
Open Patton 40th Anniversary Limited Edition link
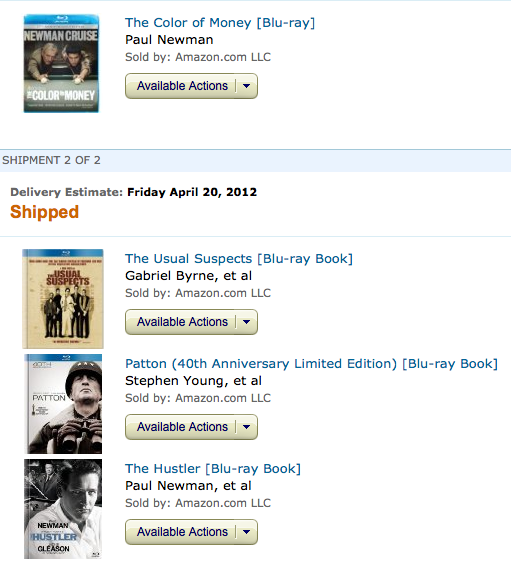(311, 363)
